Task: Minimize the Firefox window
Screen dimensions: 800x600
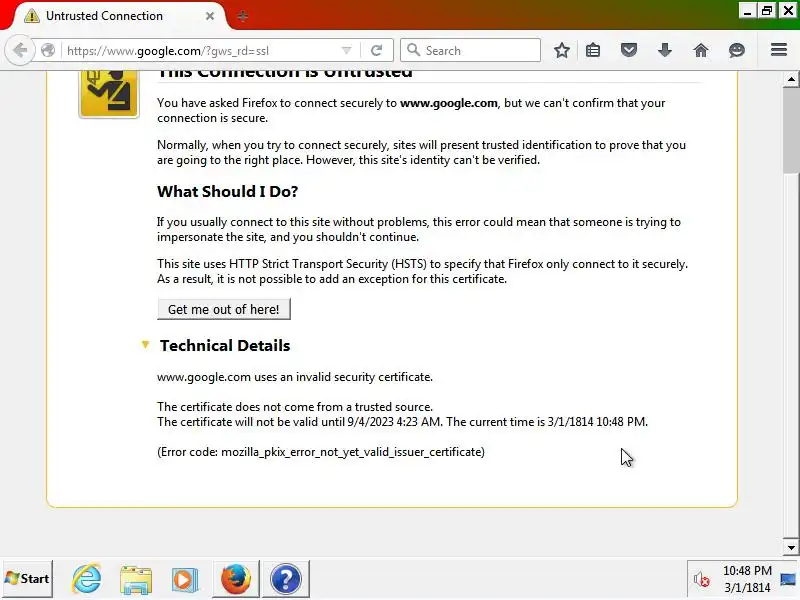Action: click(x=747, y=11)
